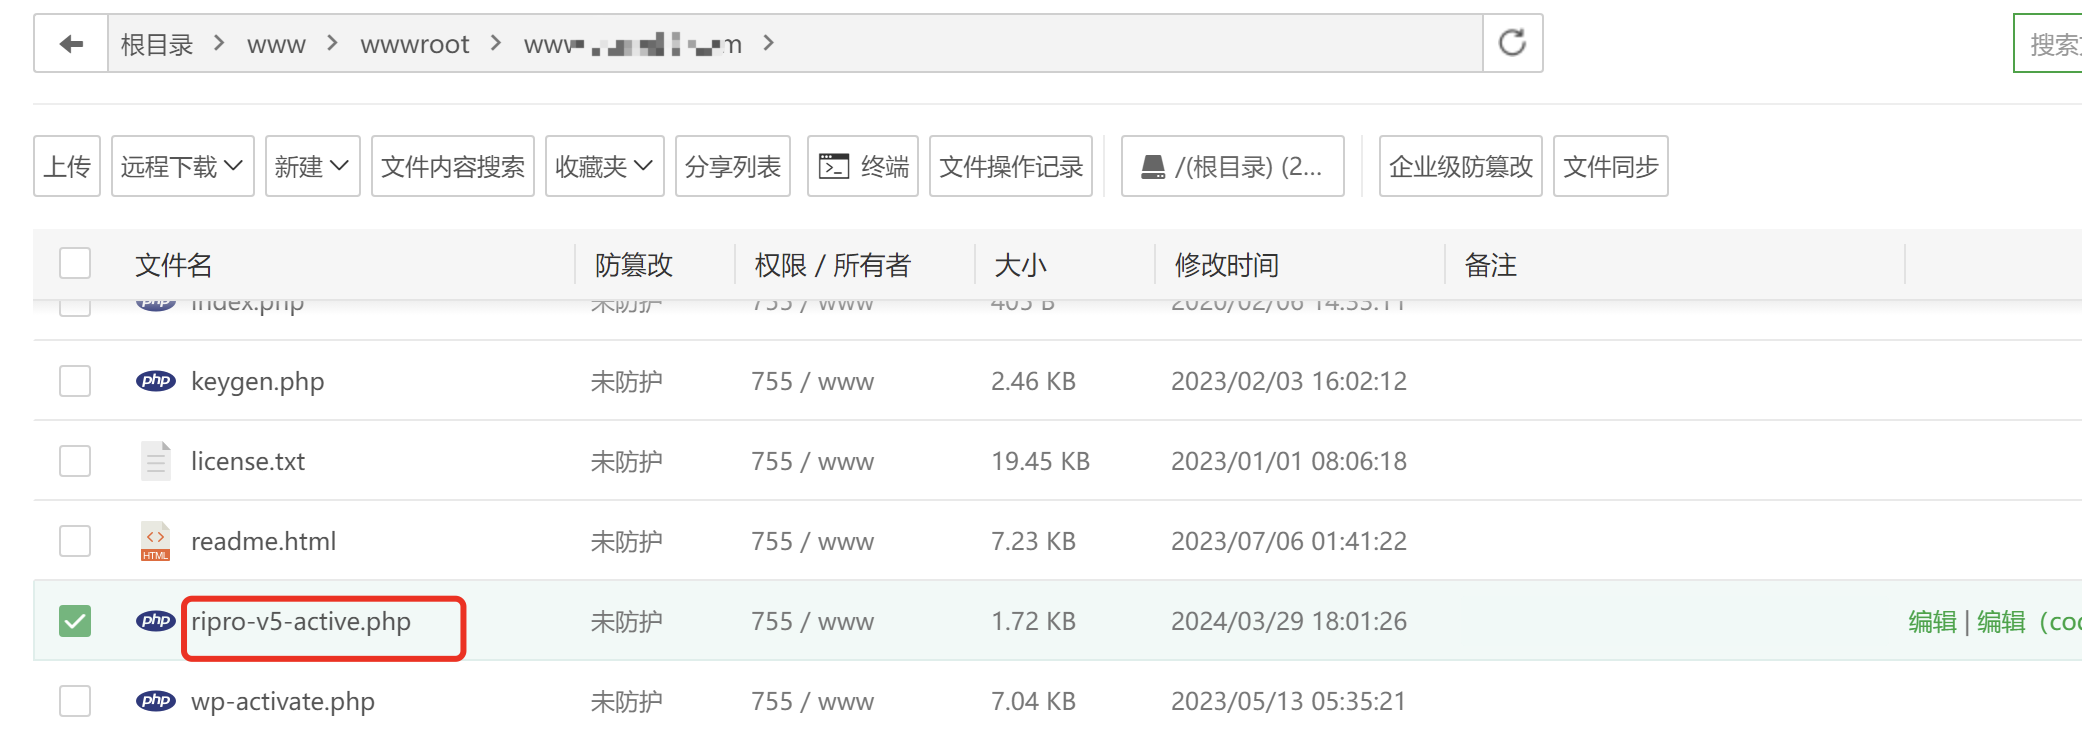Check the readme.html row checkbox

pos(75,541)
